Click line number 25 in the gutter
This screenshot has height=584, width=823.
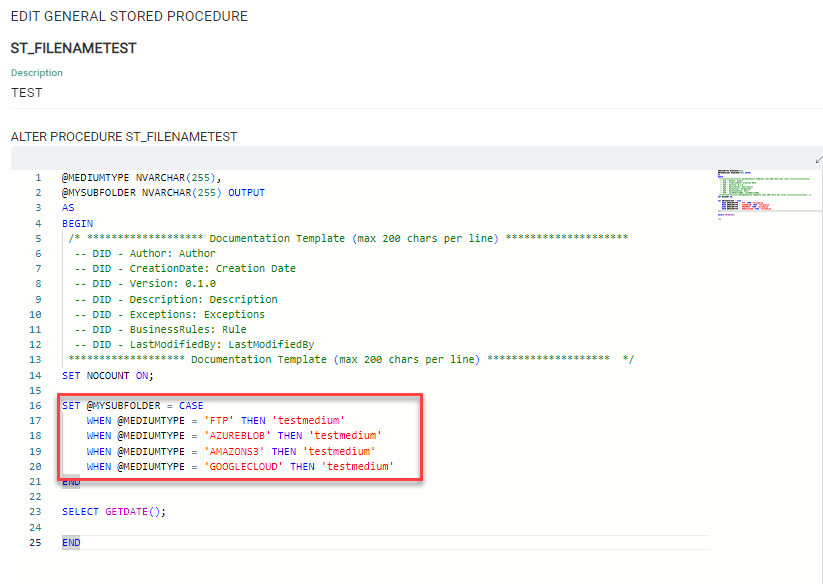(35, 542)
